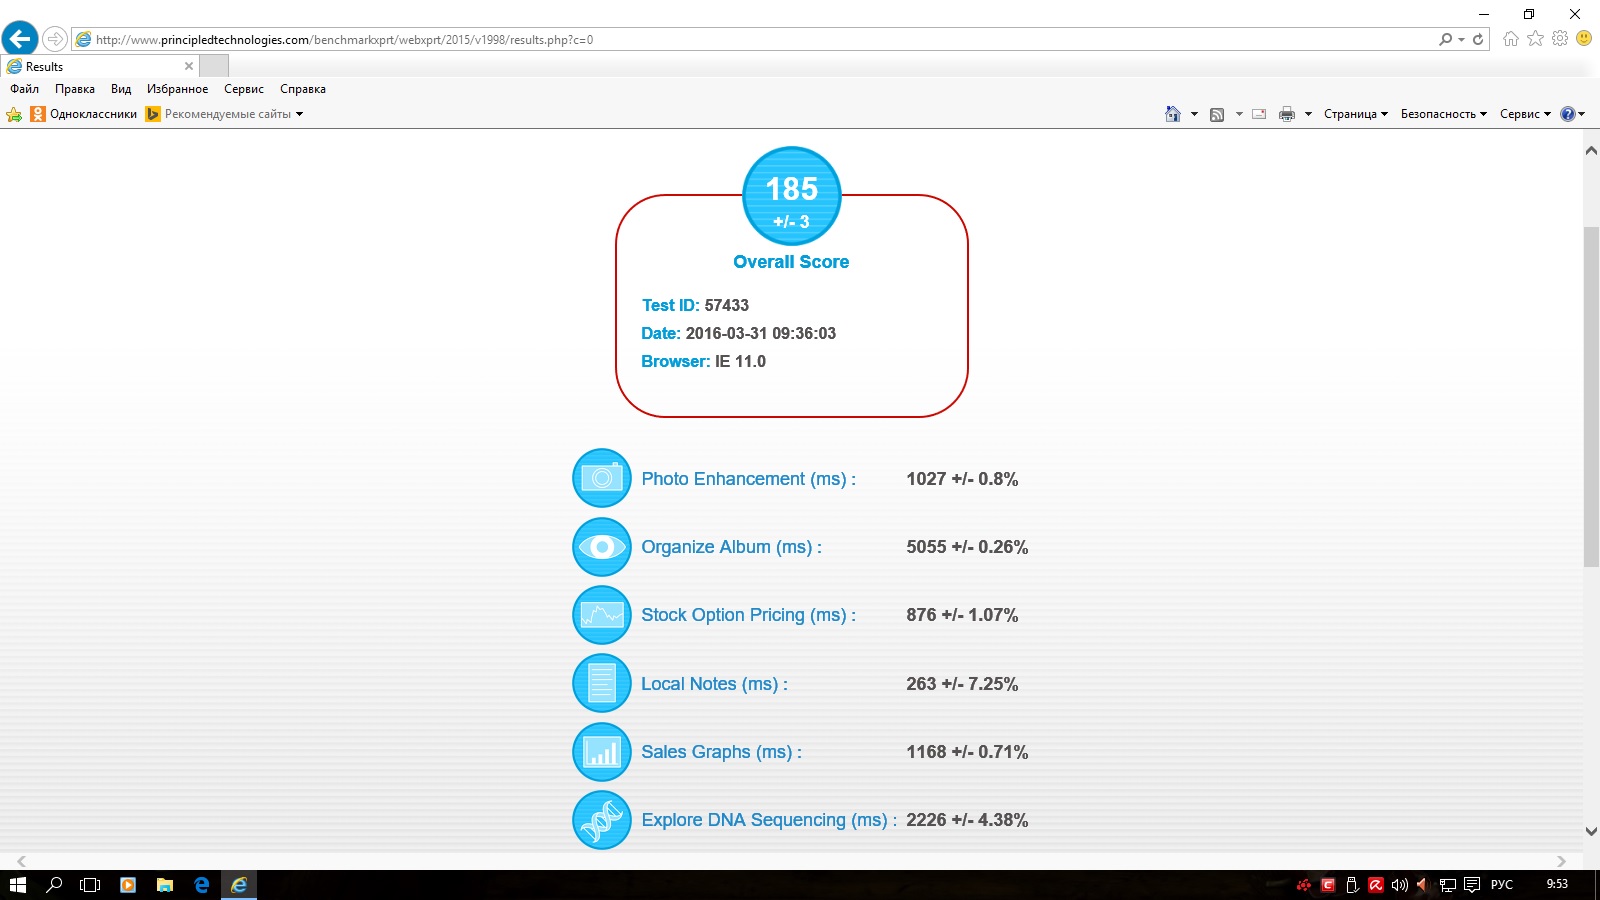The width and height of the screenshot is (1600, 900).
Task: Open the Windows Start button
Action: pyautogui.click(x=17, y=885)
